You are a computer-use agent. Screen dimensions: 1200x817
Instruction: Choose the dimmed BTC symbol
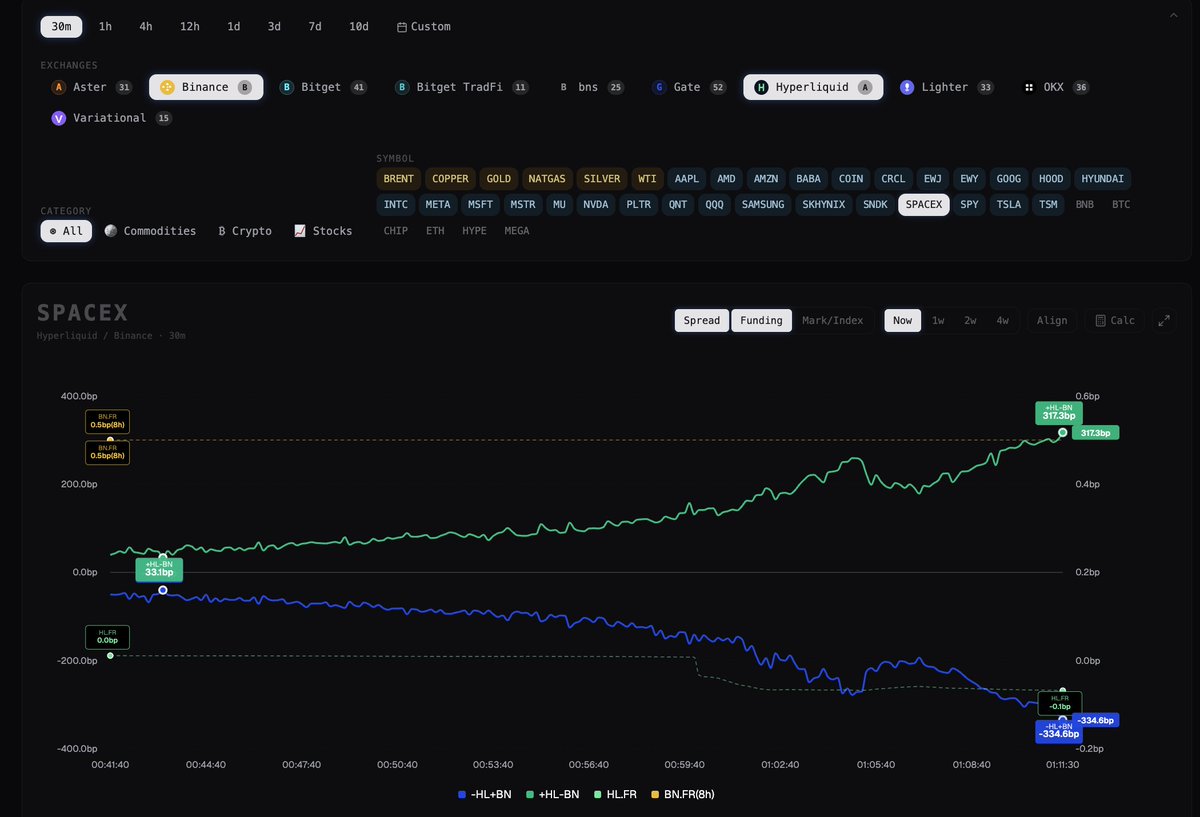pyautogui.click(x=1121, y=204)
